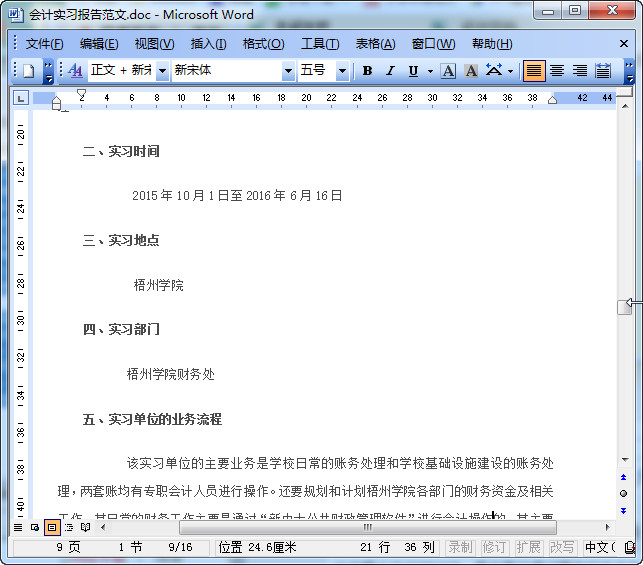Open the 插入(I) menu
This screenshot has height=565, width=643.
click(x=208, y=44)
